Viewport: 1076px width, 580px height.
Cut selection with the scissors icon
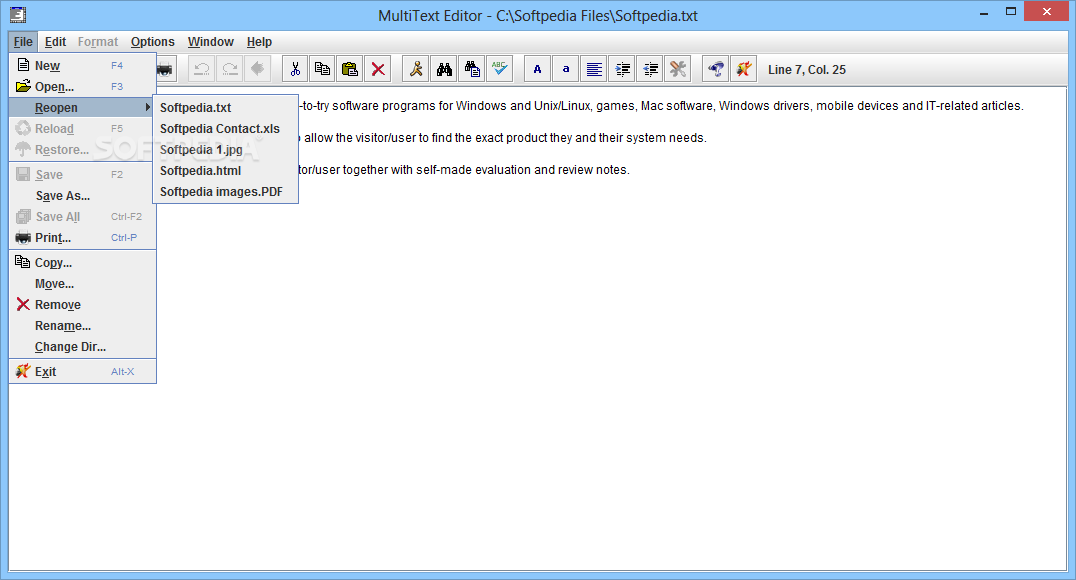tap(295, 69)
